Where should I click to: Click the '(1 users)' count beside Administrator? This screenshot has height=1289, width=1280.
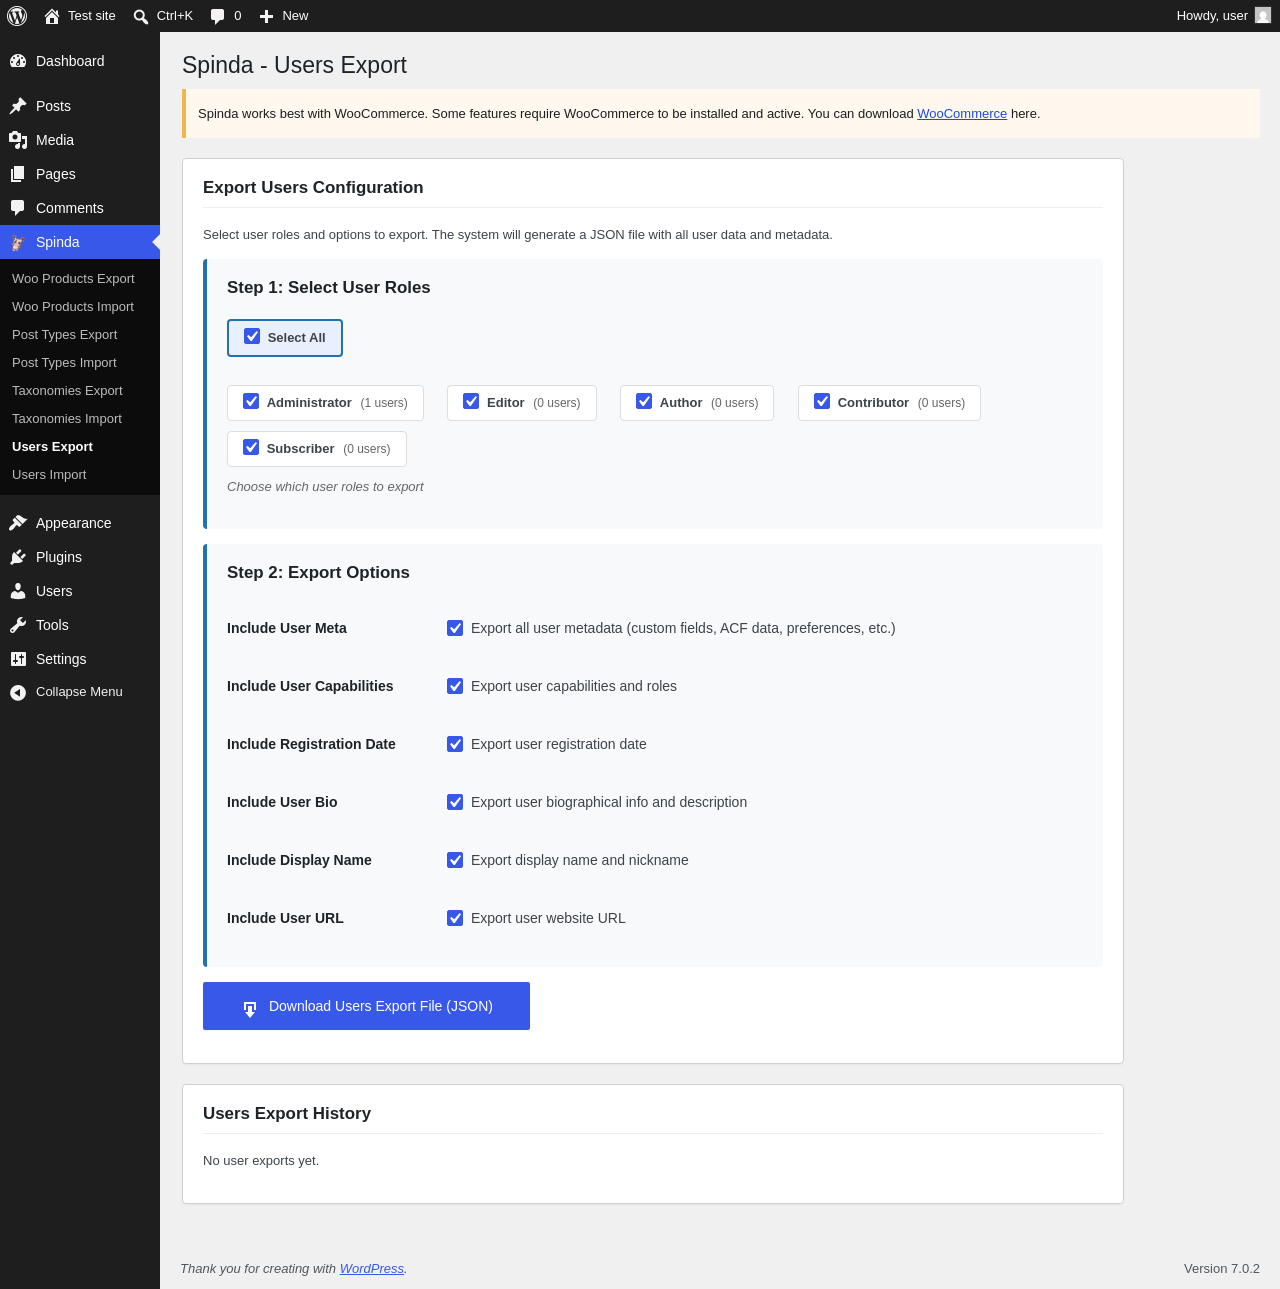pos(384,403)
